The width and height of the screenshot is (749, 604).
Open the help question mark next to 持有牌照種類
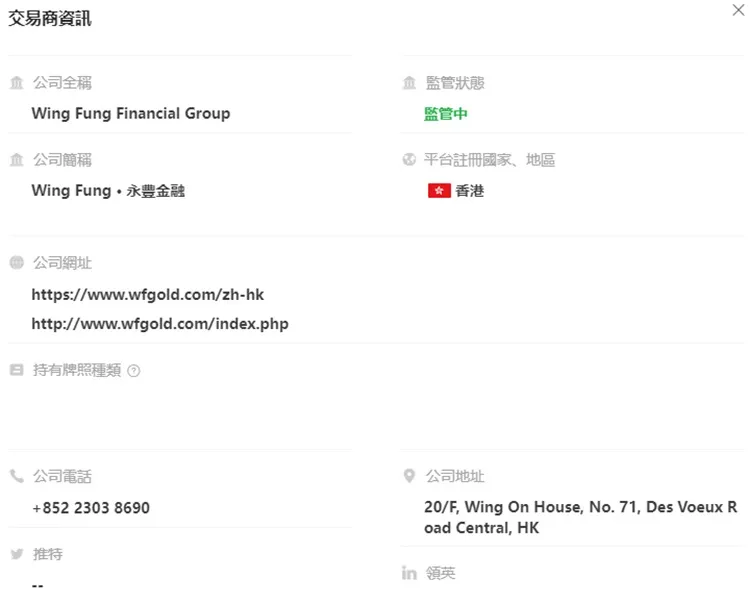tap(134, 370)
